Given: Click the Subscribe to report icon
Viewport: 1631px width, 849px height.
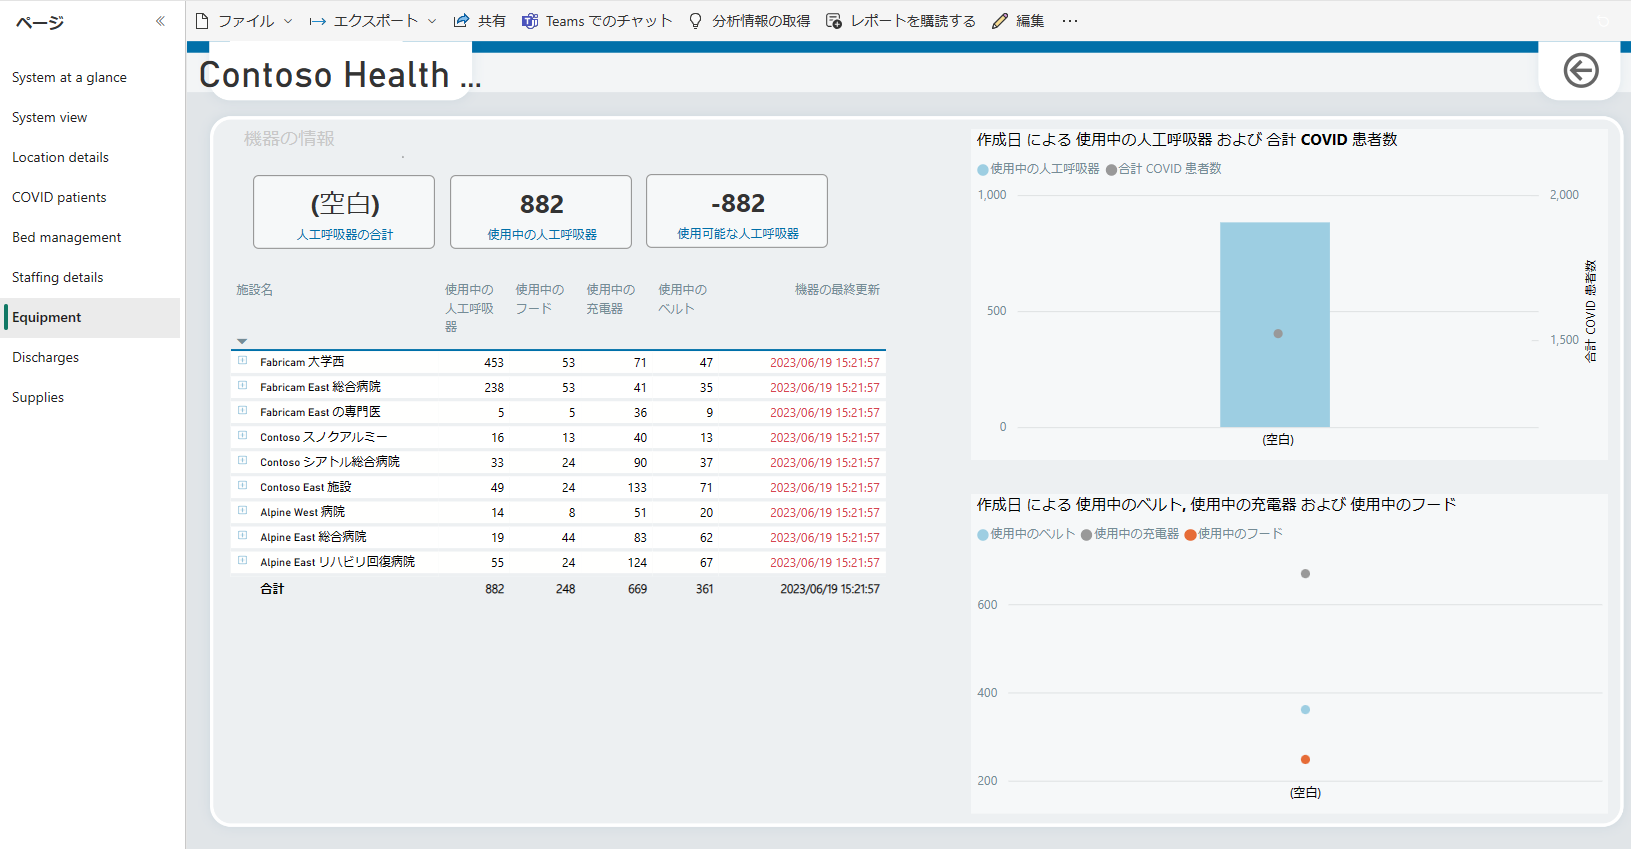Looking at the screenshot, I should (834, 21).
